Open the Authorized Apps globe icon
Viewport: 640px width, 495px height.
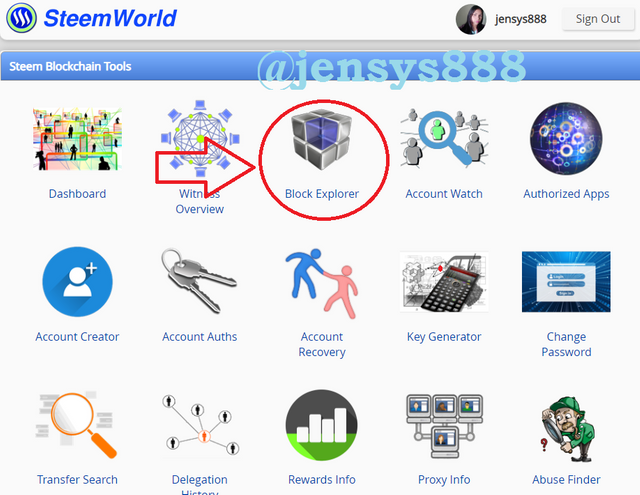tap(566, 139)
